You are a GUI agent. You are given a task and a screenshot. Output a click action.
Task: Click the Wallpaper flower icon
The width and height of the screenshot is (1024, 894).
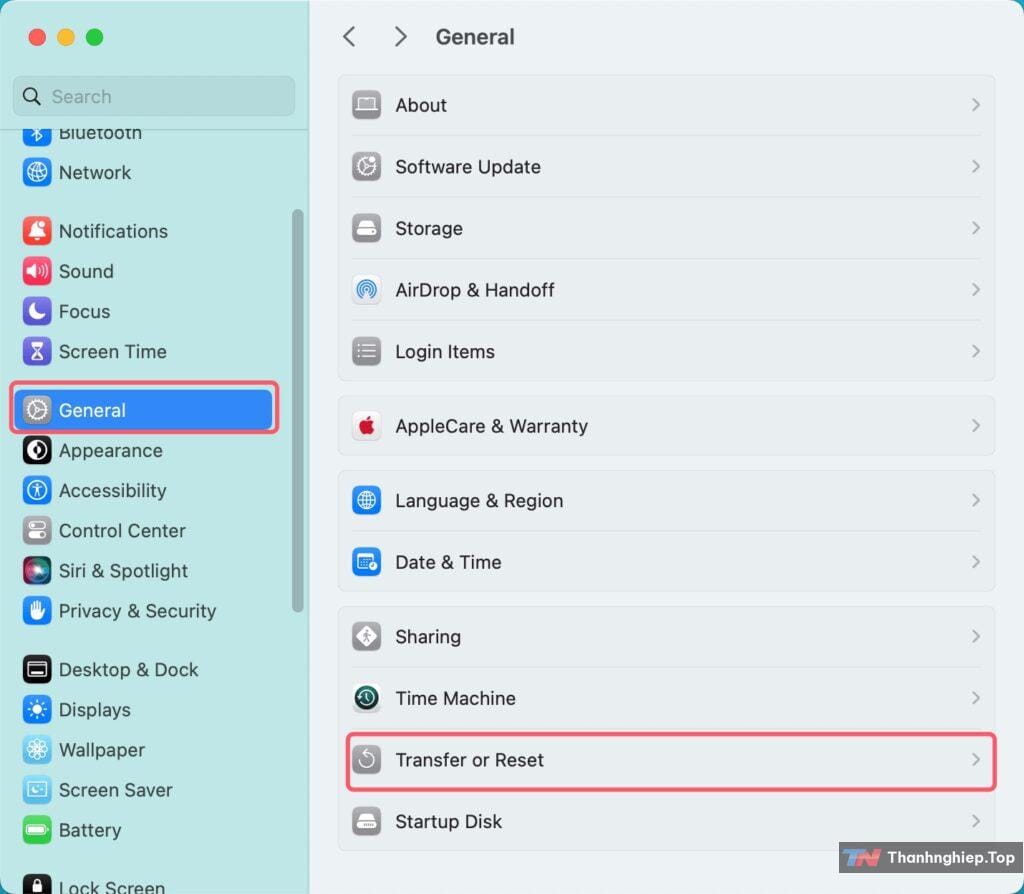(37, 750)
